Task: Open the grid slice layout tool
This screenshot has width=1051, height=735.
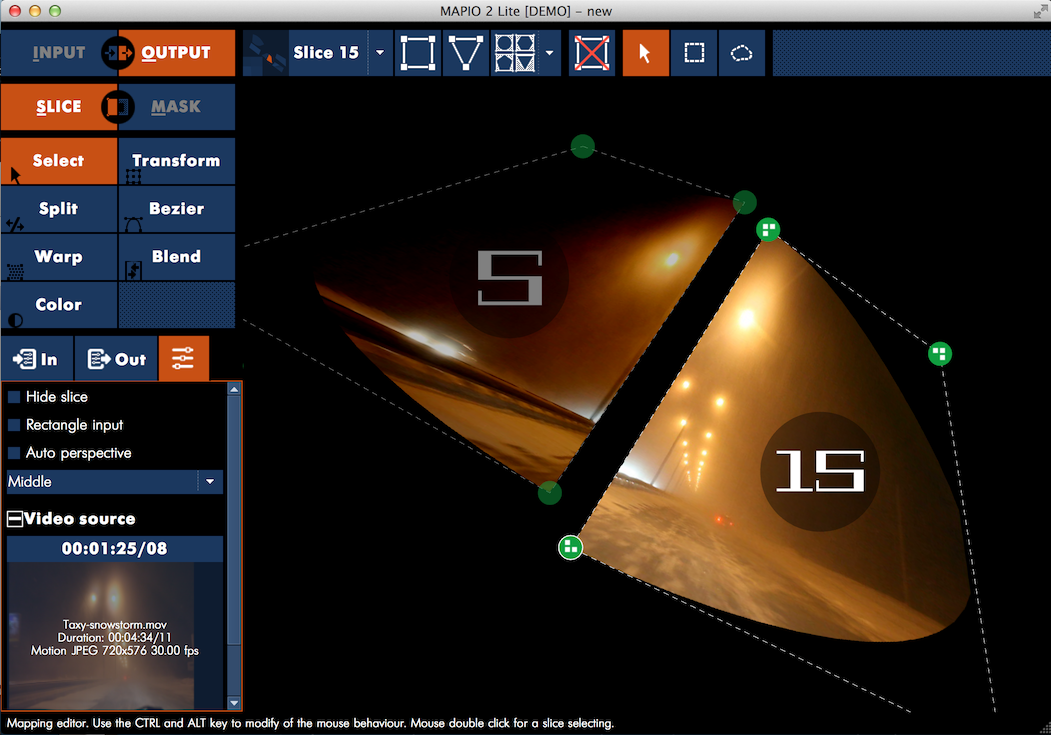Action: pyautogui.click(x=517, y=52)
